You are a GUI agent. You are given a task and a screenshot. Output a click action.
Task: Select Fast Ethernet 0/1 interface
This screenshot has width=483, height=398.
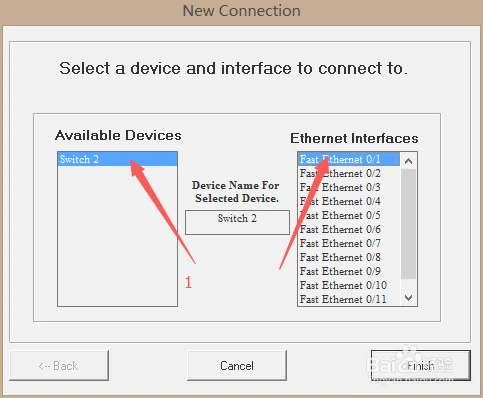[x=349, y=159]
